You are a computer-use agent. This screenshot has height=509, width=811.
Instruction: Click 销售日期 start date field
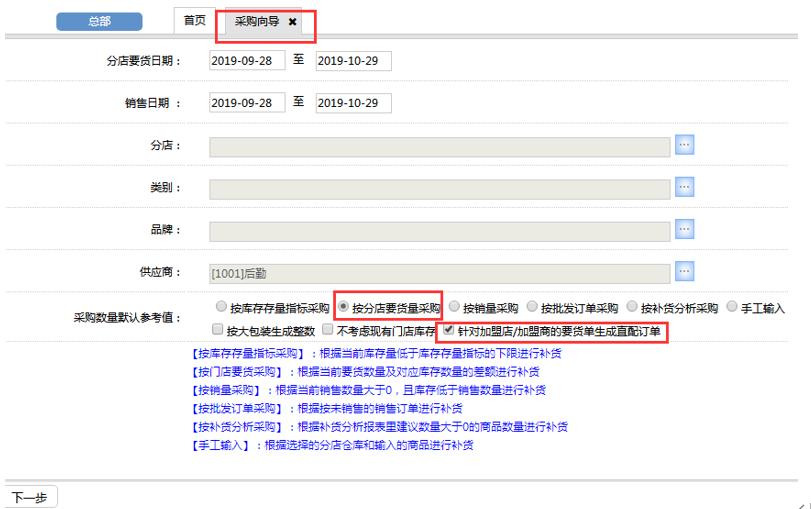[247, 102]
